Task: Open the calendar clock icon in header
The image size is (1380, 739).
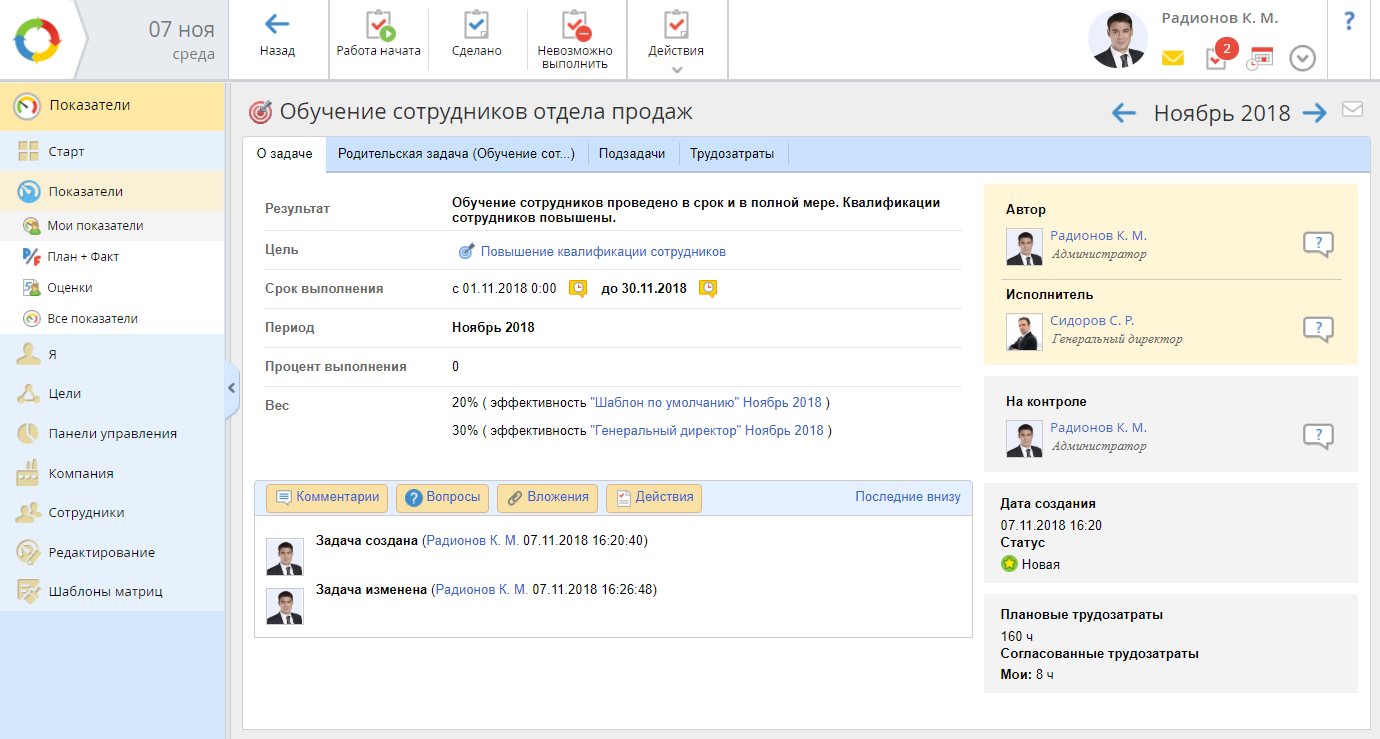Action: click(1259, 58)
